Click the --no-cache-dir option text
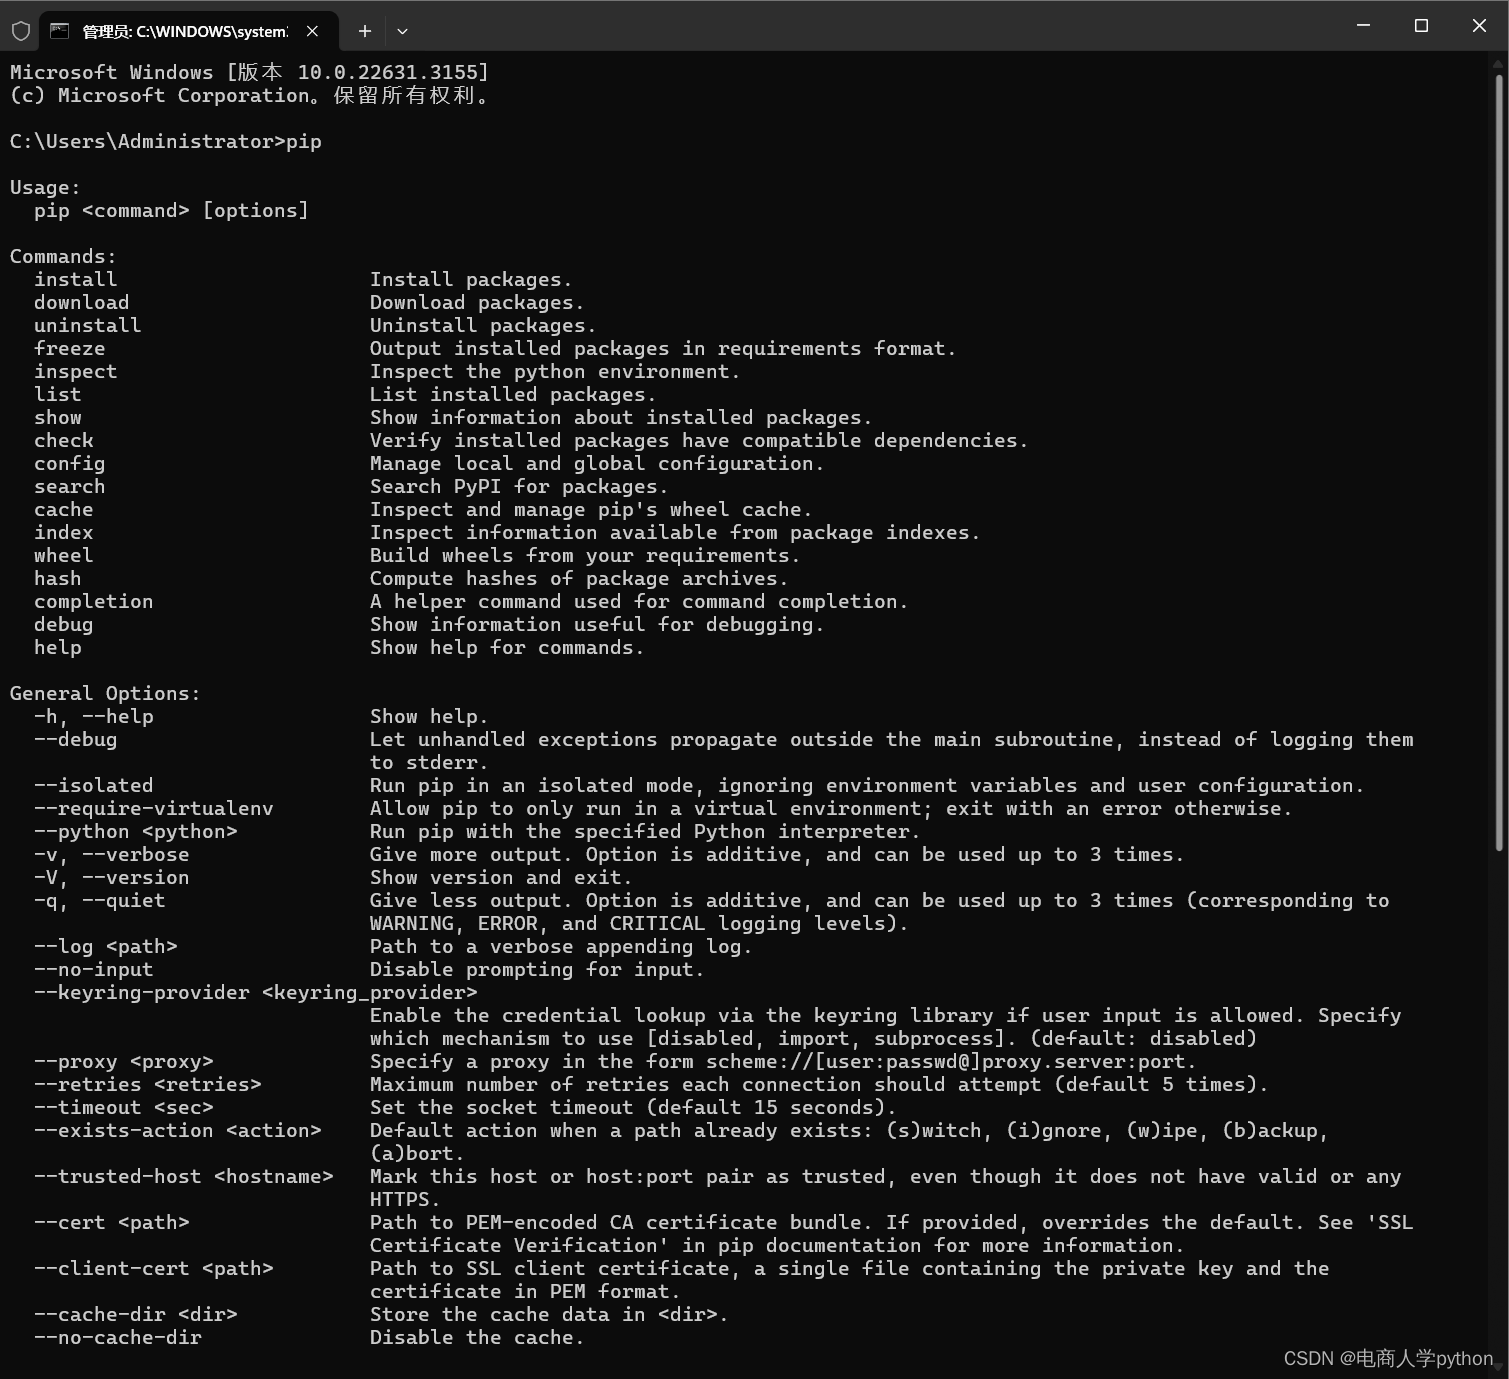Image resolution: width=1509 pixels, height=1379 pixels. [x=117, y=1337]
